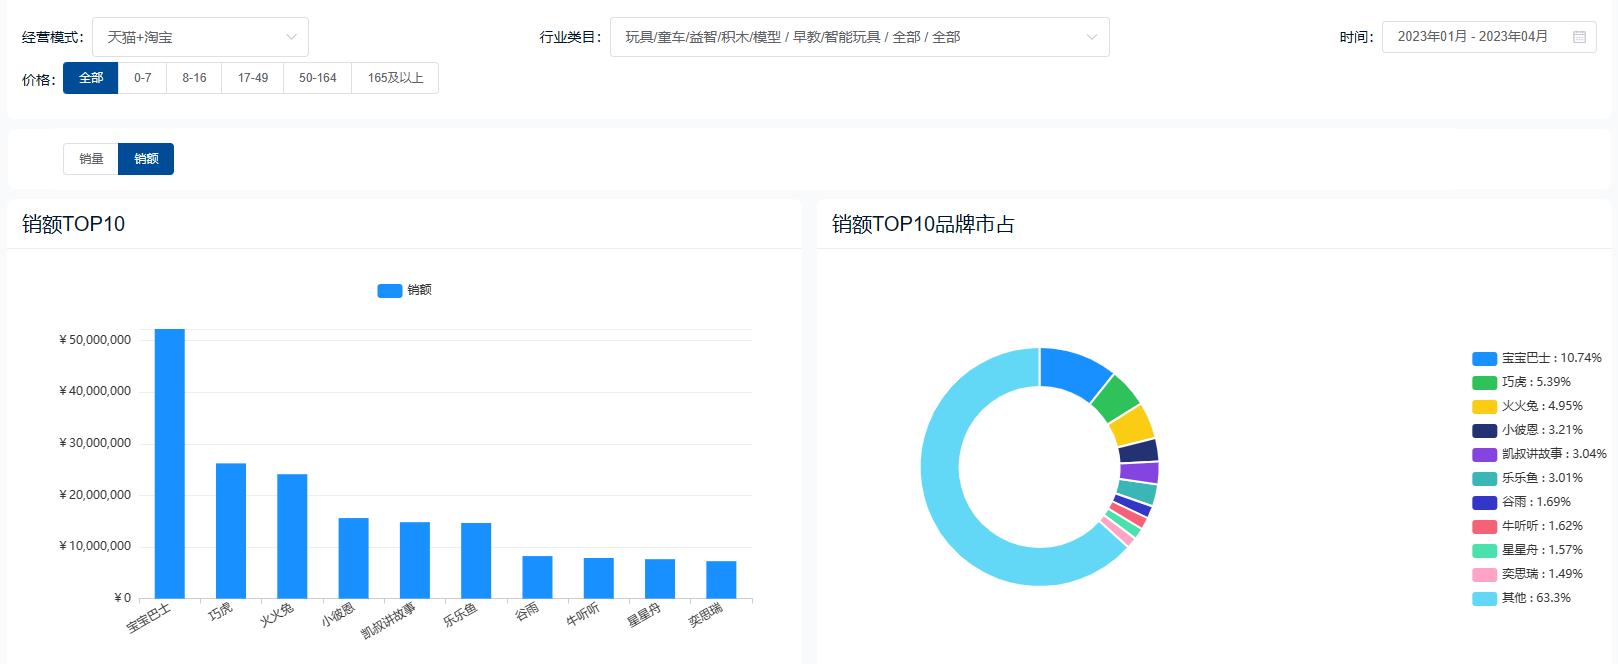The width and height of the screenshot is (1618, 664).
Task: Open the 经营模式 天猫+淘宝 dropdown
Action: [200, 37]
